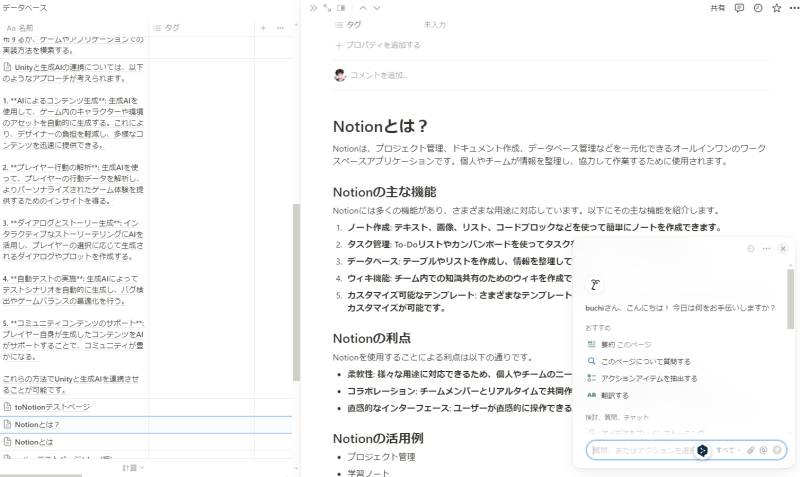Close the side peek with double-chevron icon
The height and width of the screenshot is (477, 800).
point(313,7)
